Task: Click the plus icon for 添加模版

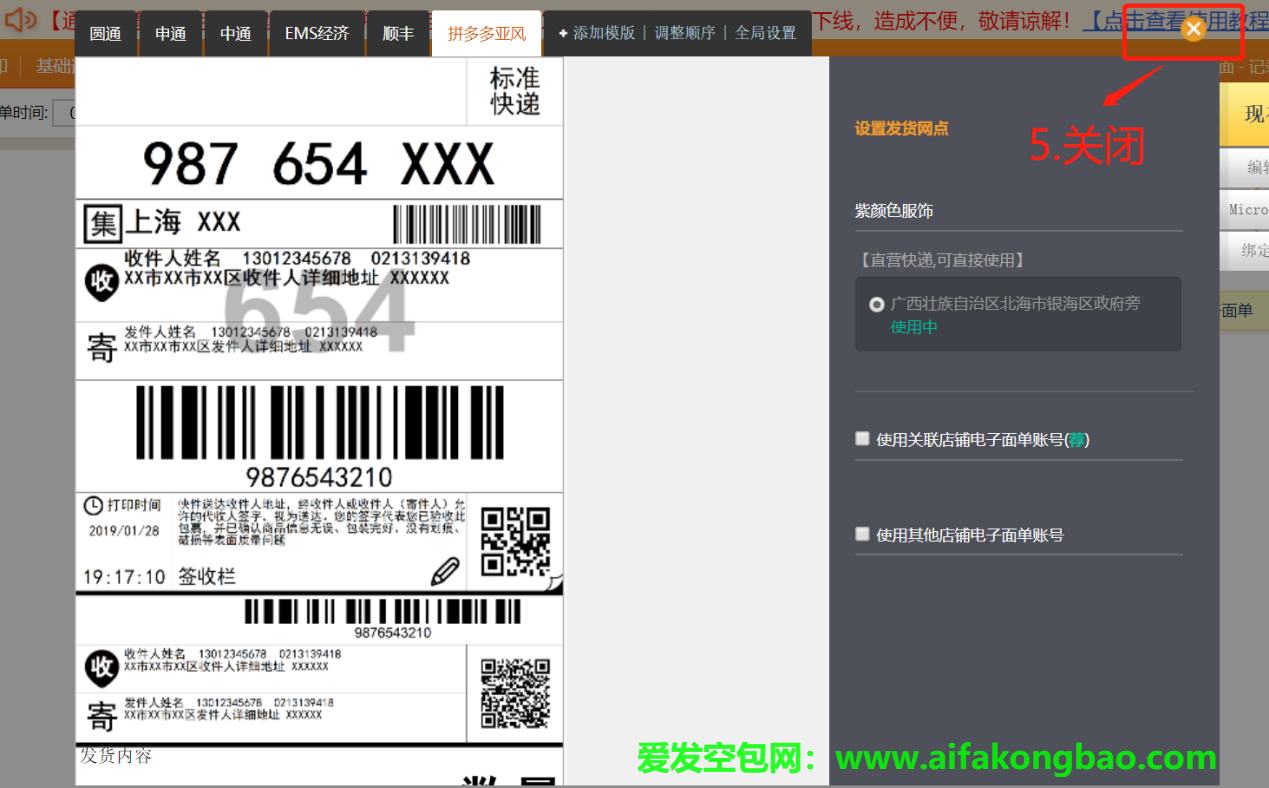Action: (x=563, y=33)
